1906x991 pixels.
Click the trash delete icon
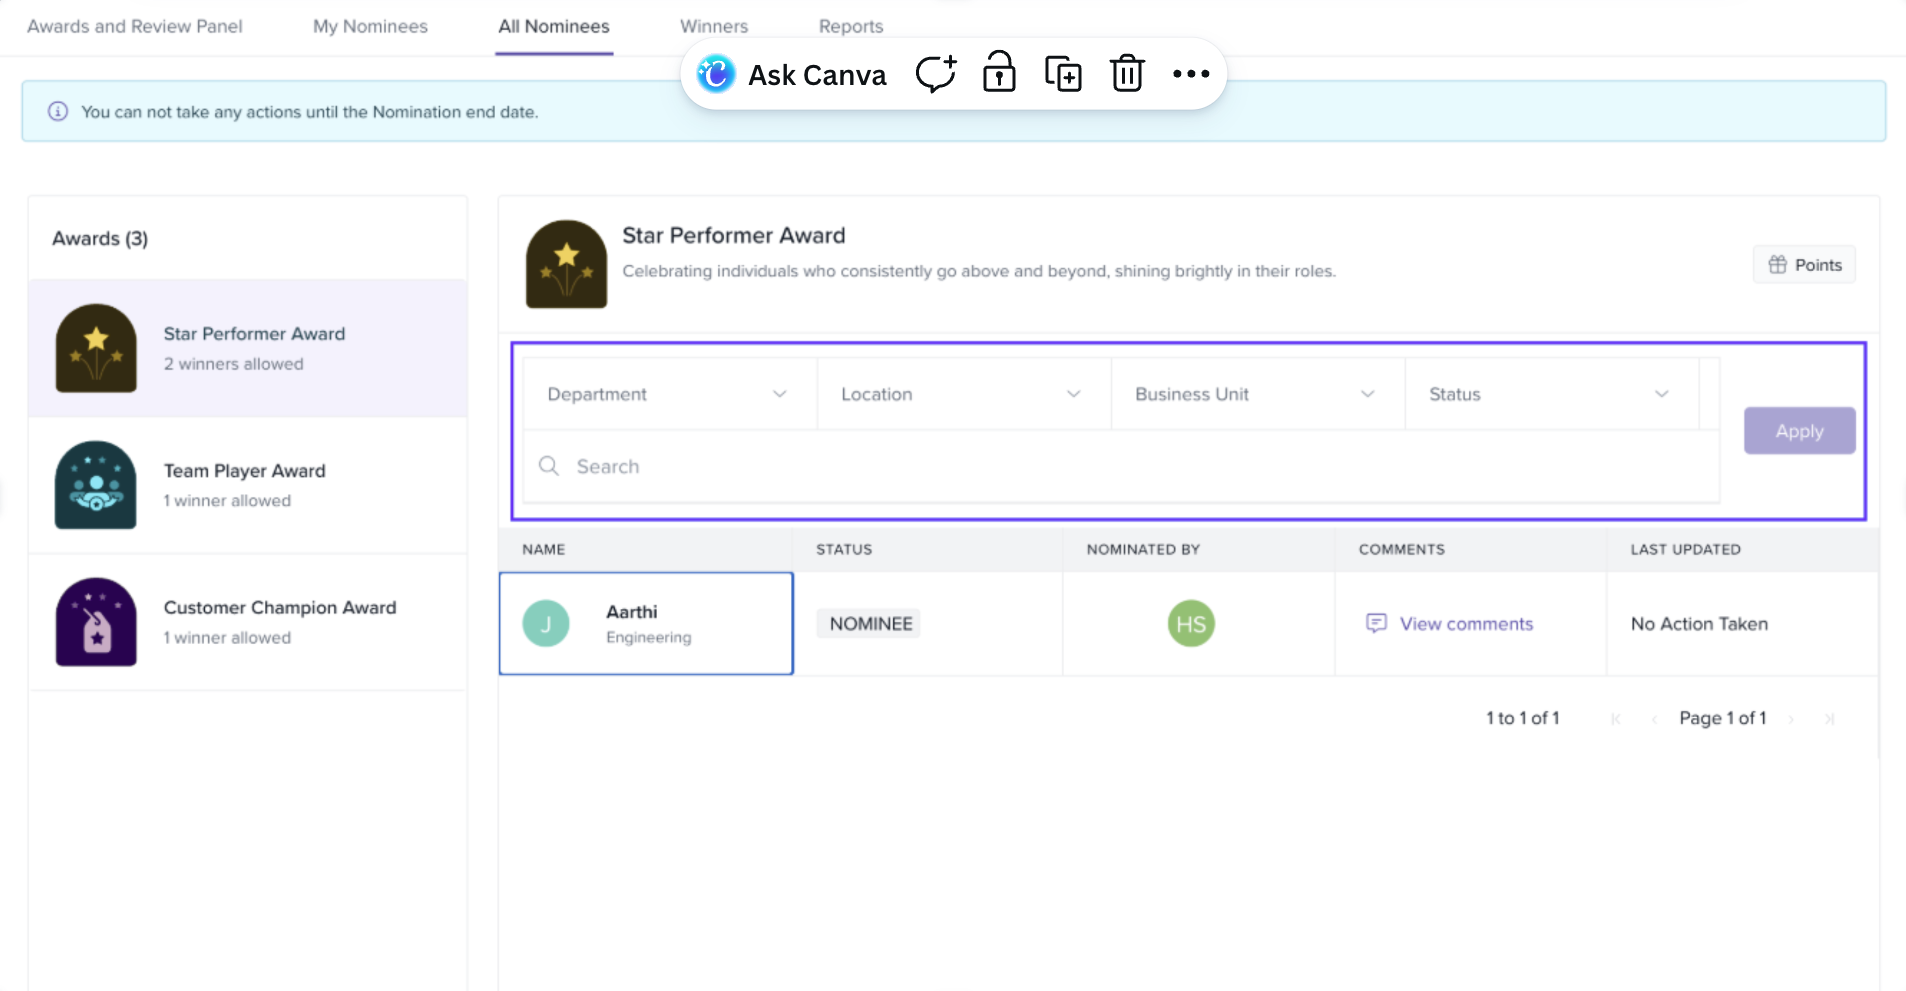[x=1127, y=74]
